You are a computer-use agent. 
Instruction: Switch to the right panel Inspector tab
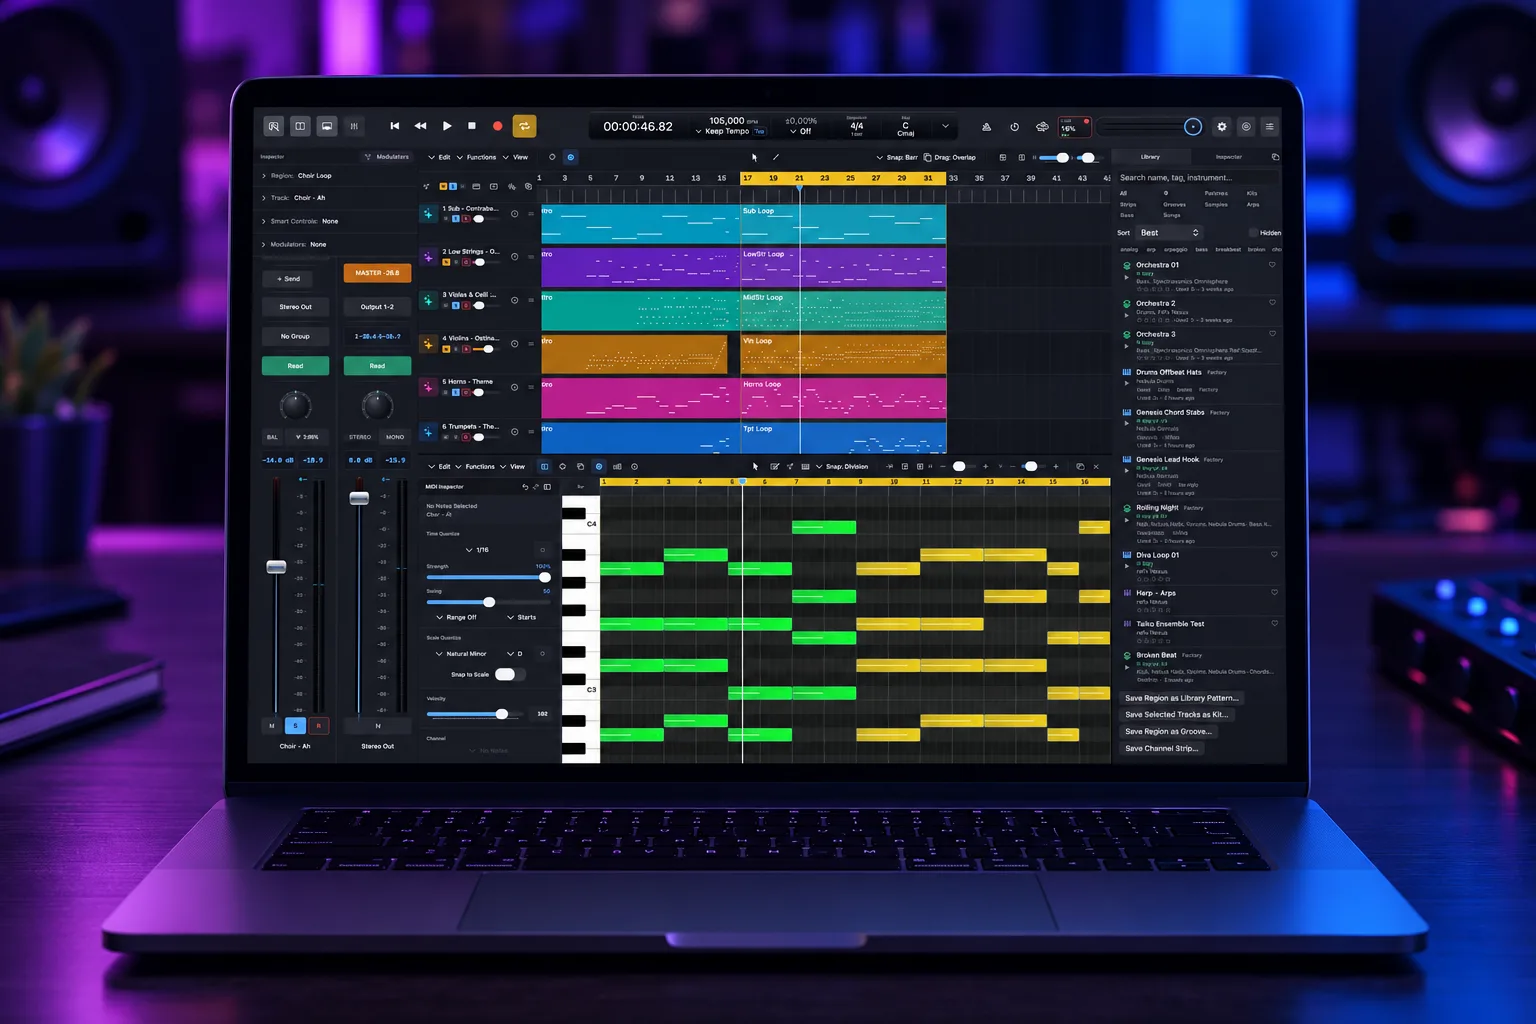coord(1228,157)
